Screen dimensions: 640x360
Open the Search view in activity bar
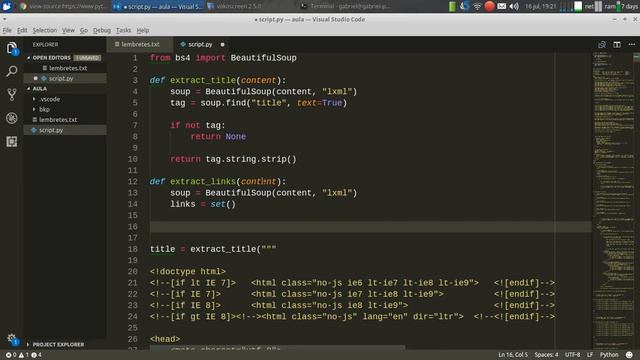tap(12, 71)
